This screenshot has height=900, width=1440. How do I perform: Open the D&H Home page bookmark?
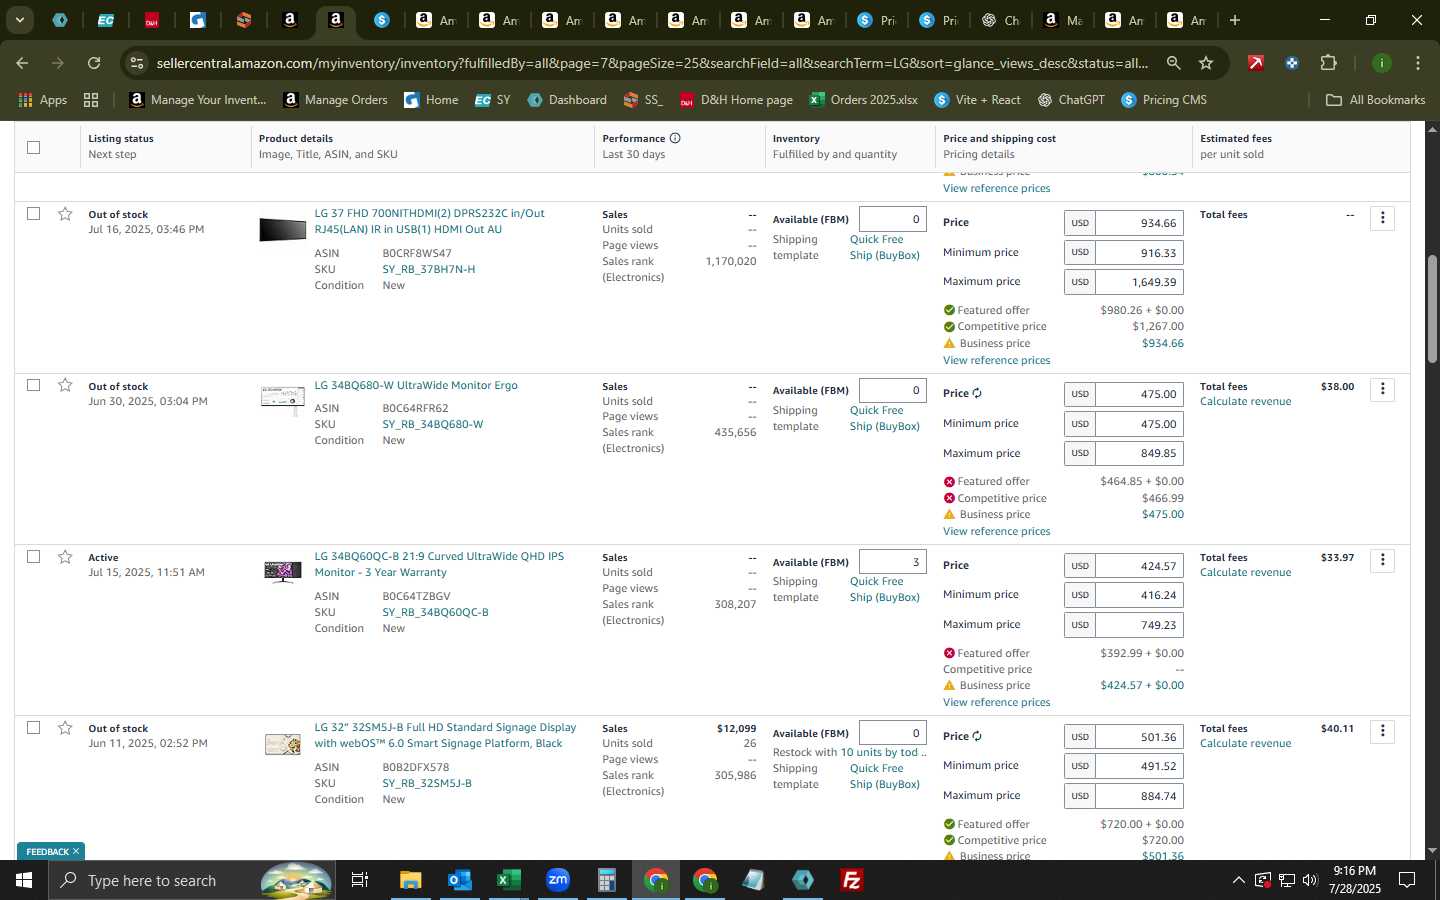tap(735, 100)
